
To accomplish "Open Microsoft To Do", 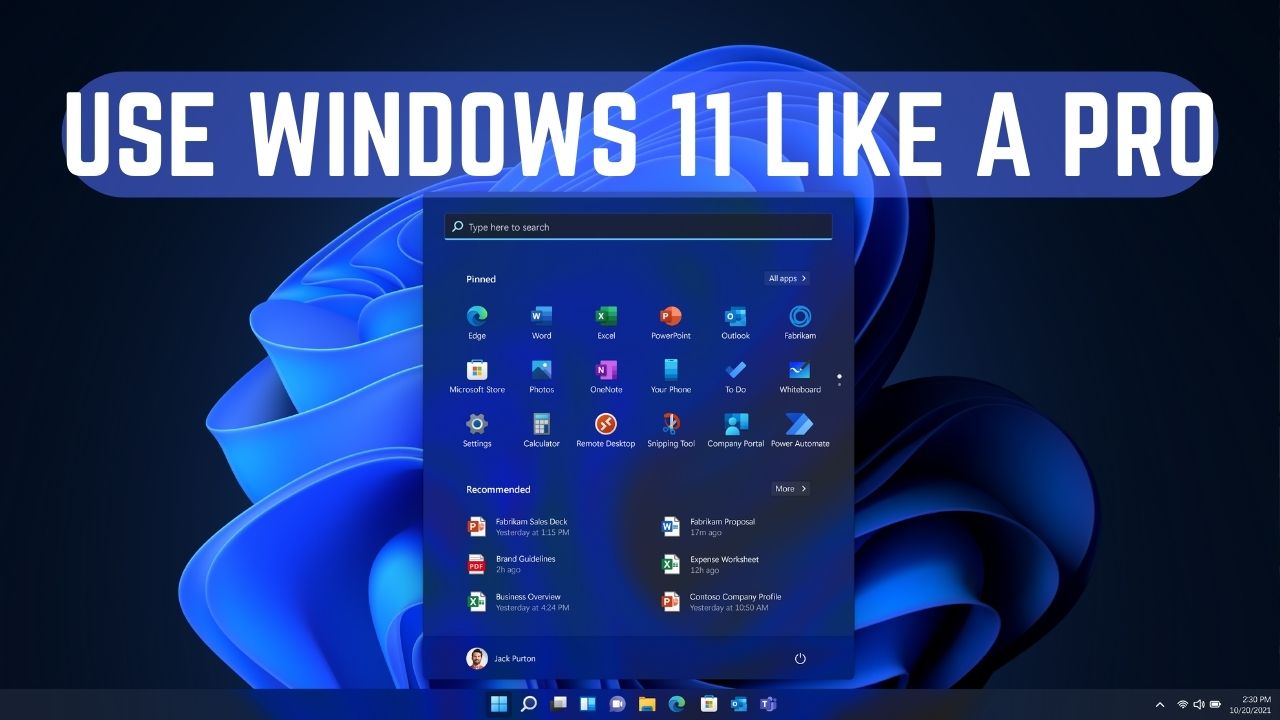I will [x=735, y=370].
